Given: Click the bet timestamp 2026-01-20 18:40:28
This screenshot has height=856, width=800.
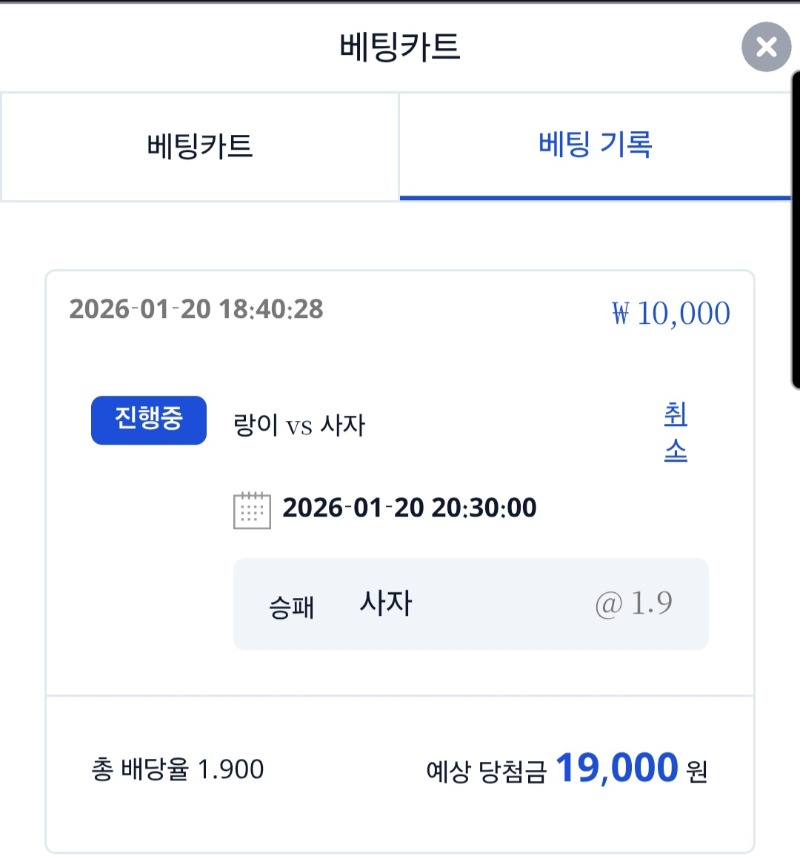Looking at the screenshot, I should 196,309.
